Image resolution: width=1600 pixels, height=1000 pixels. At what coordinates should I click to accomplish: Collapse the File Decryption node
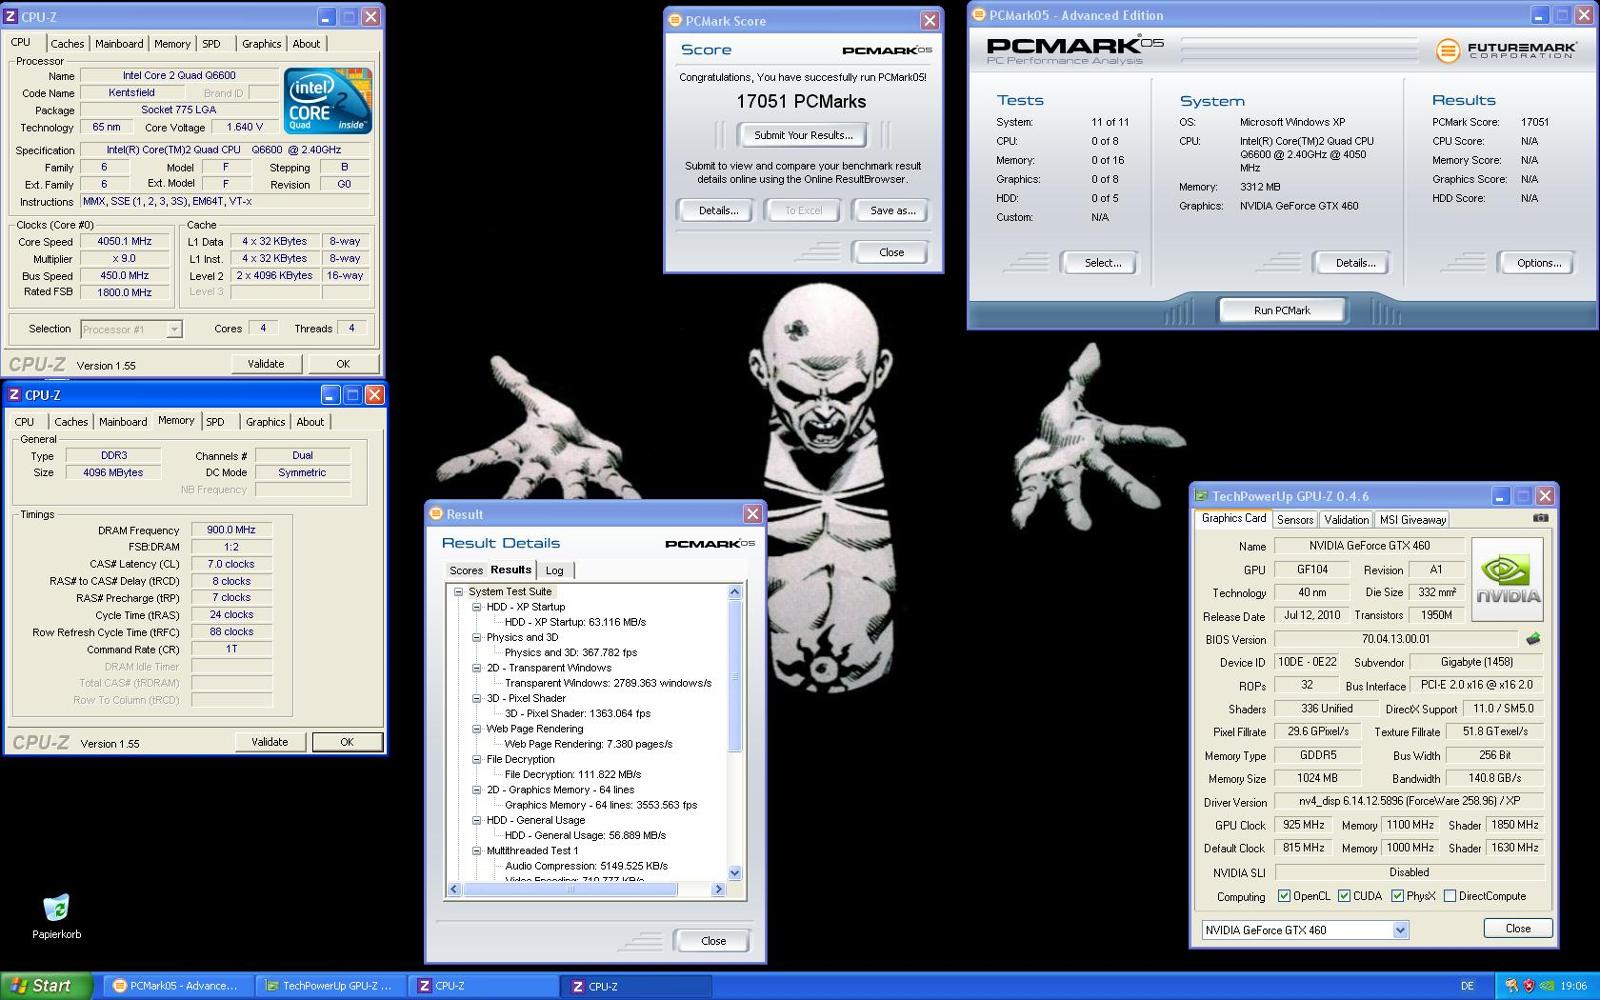tap(477, 759)
